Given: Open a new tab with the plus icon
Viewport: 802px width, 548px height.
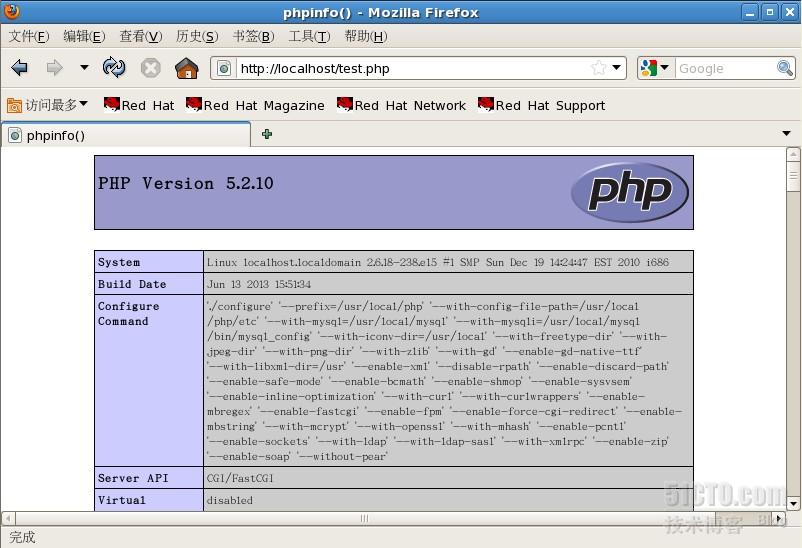Looking at the screenshot, I should point(266,134).
